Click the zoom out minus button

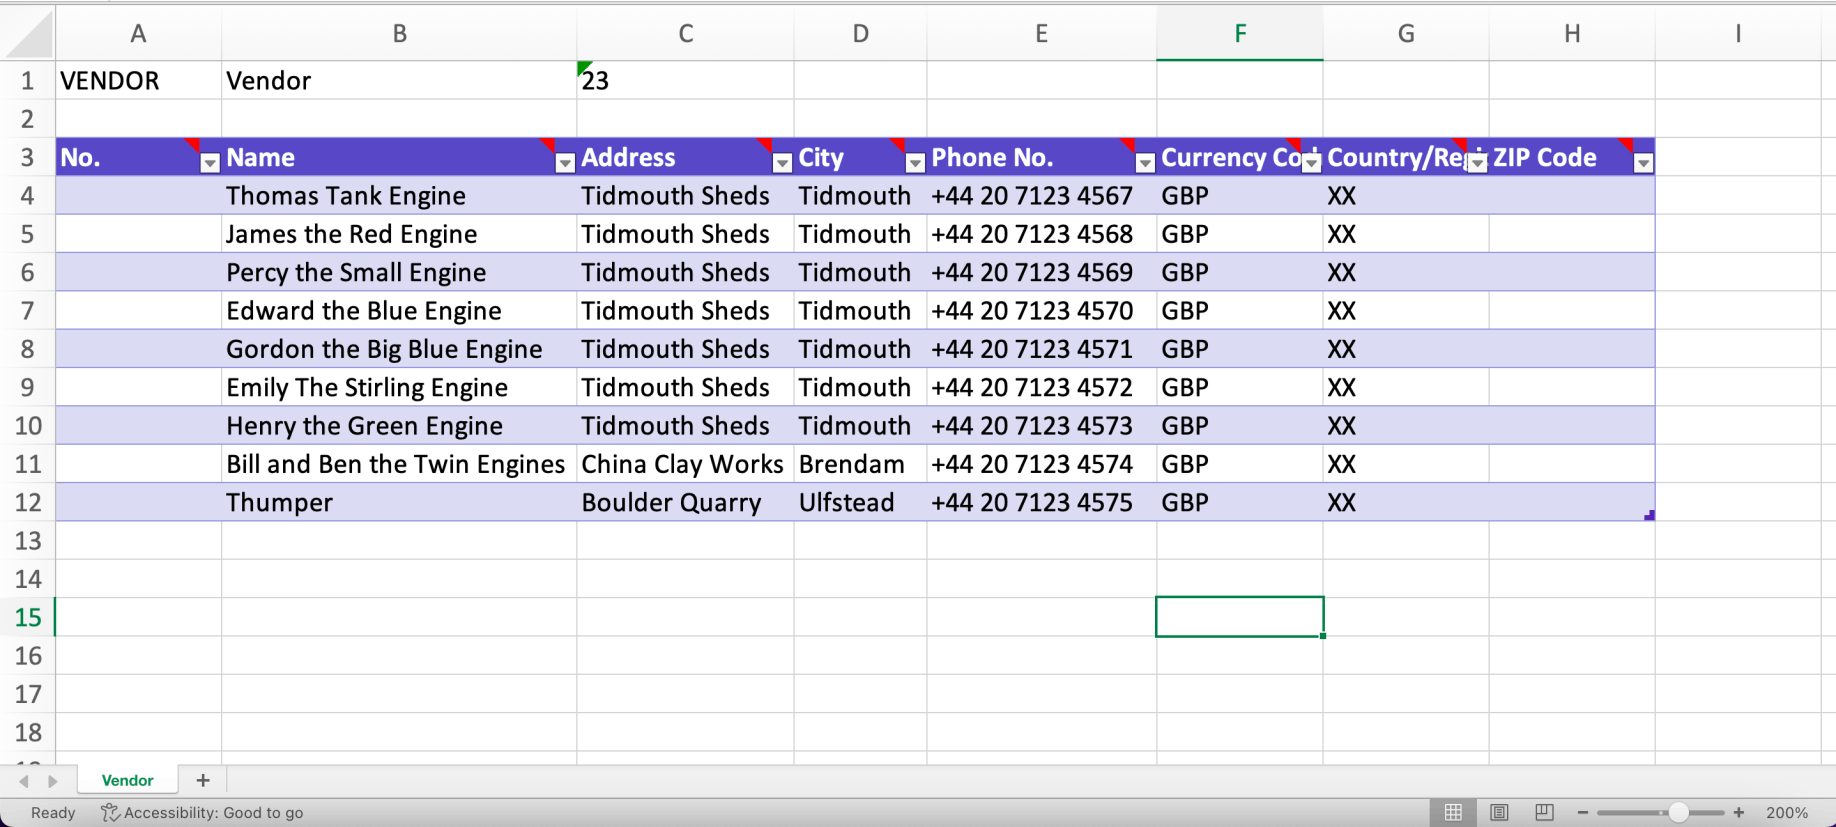[1583, 812]
